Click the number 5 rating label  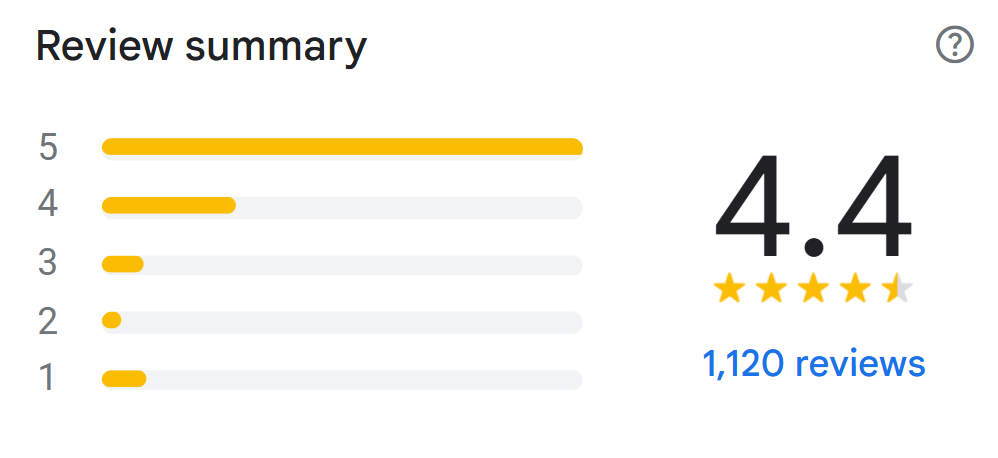coord(48,148)
